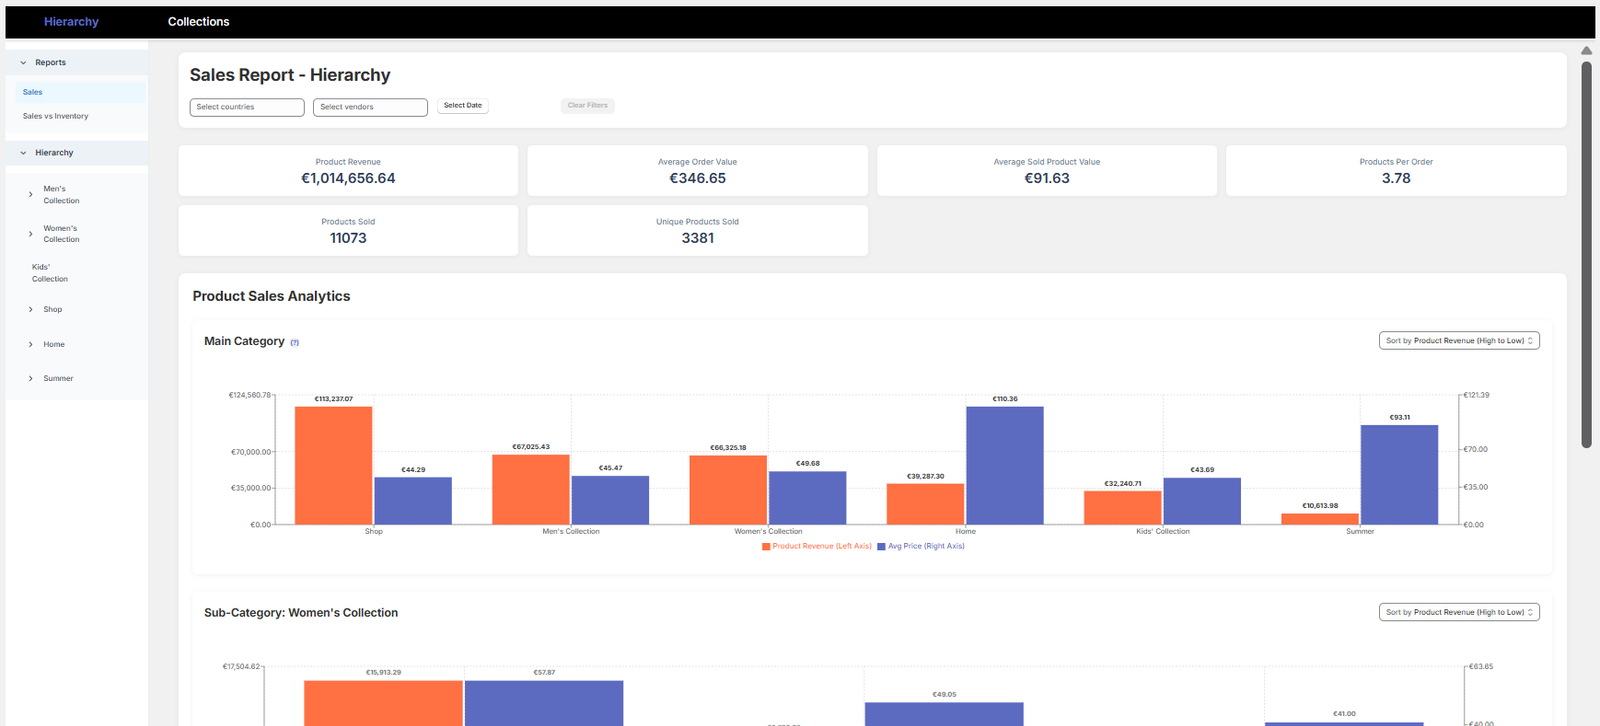Focus the Select vendors field
Image resolution: width=1600 pixels, height=726 pixels.
pos(370,107)
